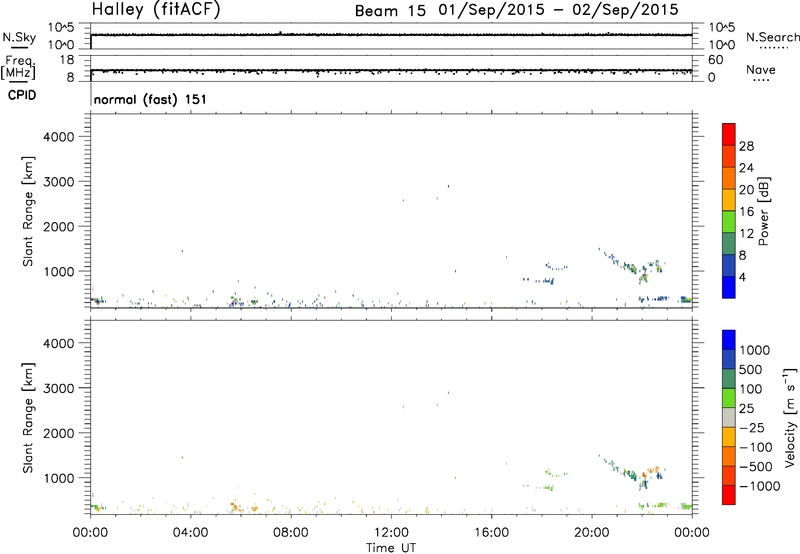Screen dimensions: 800x554
Task: Click the "N.Sky" legend label
Action: 19,37
